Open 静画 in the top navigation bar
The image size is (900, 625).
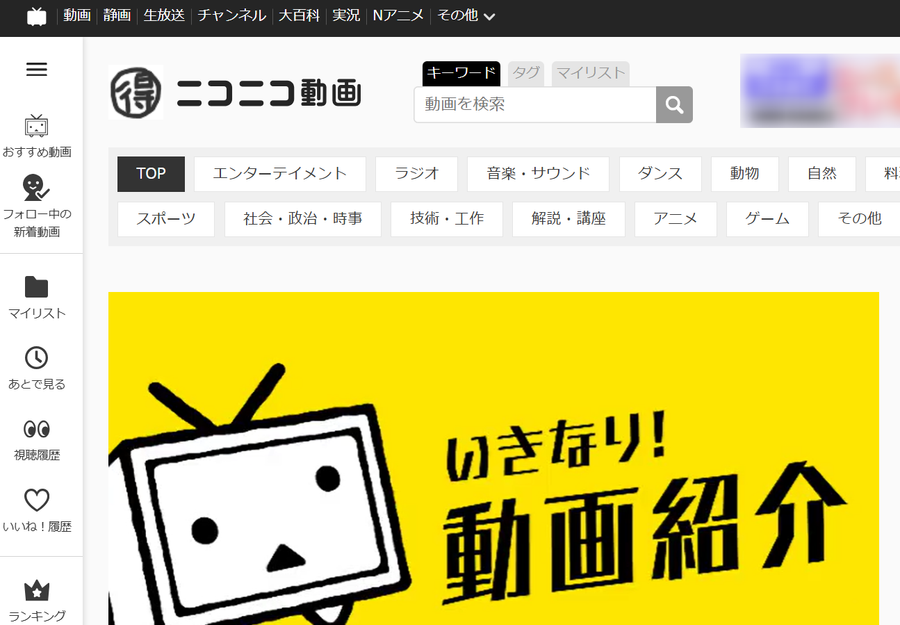[x=117, y=15]
